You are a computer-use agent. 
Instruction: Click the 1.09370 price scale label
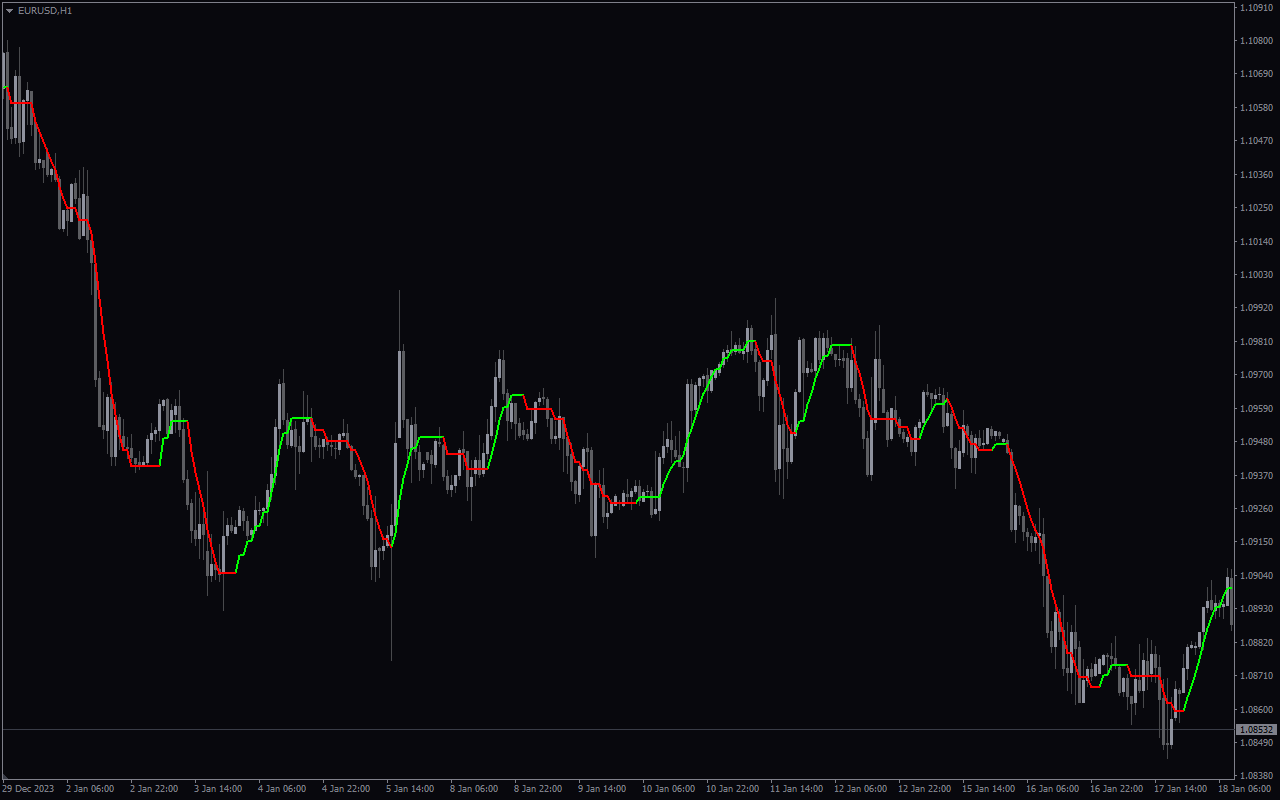point(1256,475)
